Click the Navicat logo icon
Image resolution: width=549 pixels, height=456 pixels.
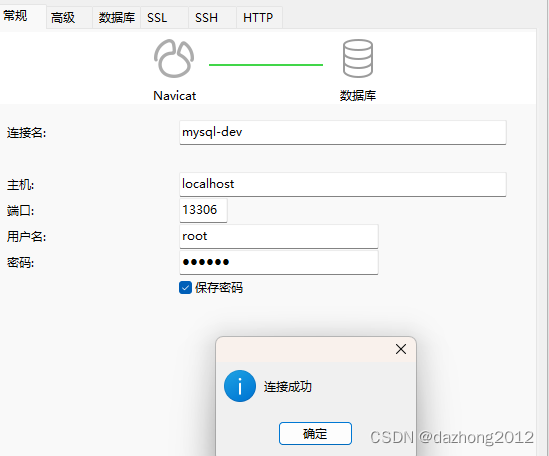(174, 58)
